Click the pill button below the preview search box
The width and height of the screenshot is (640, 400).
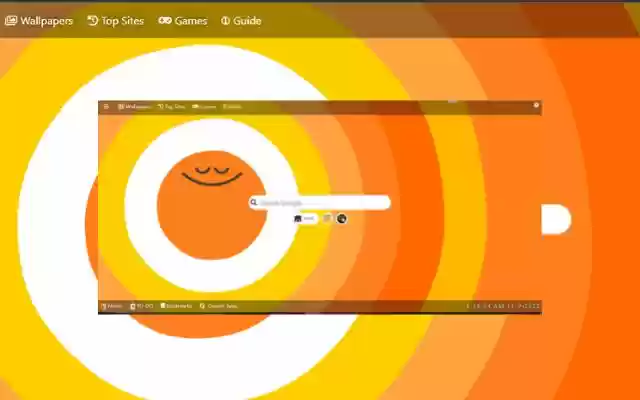pos(305,219)
